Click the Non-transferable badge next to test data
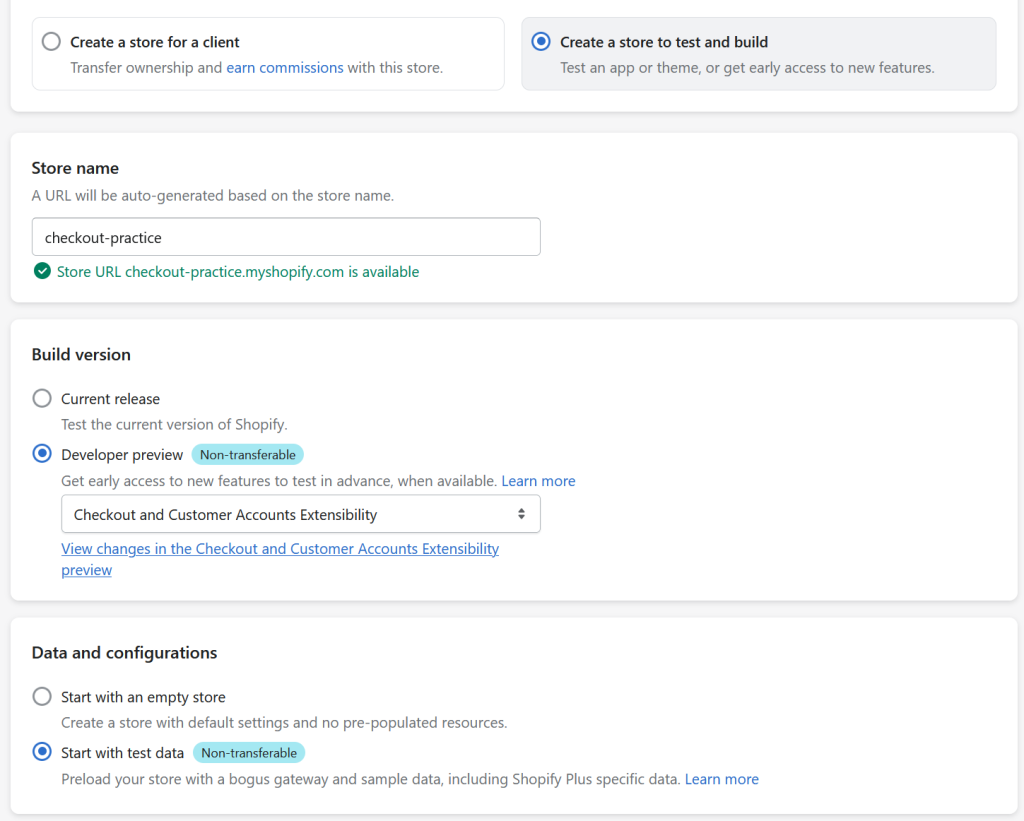 pyautogui.click(x=248, y=753)
